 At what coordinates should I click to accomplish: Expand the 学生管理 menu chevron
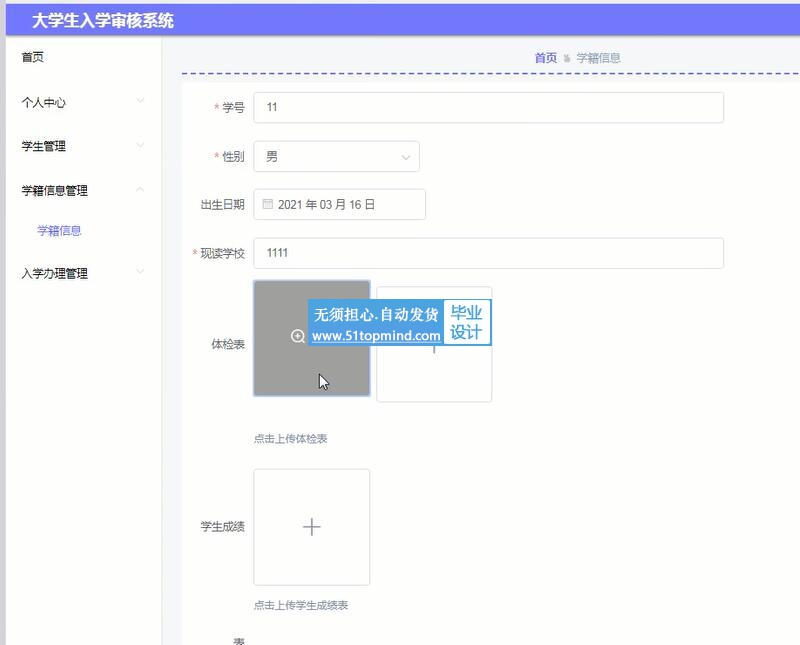140,145
